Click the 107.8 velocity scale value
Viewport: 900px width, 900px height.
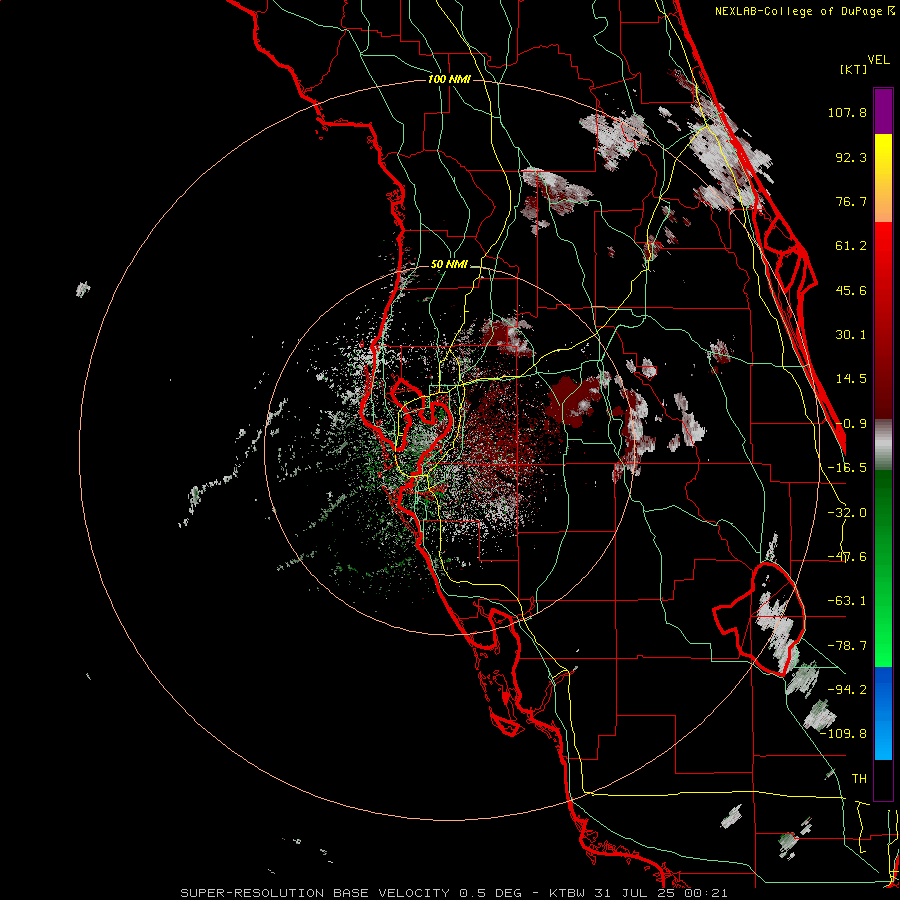(847, 112)
